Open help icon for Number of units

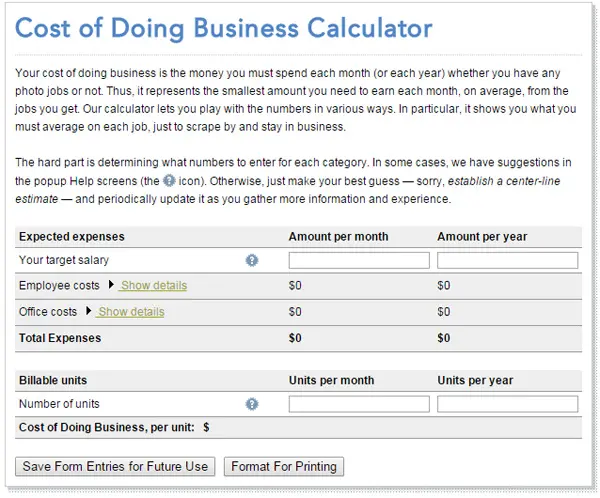pyautogui.click(x=252, y=404)
